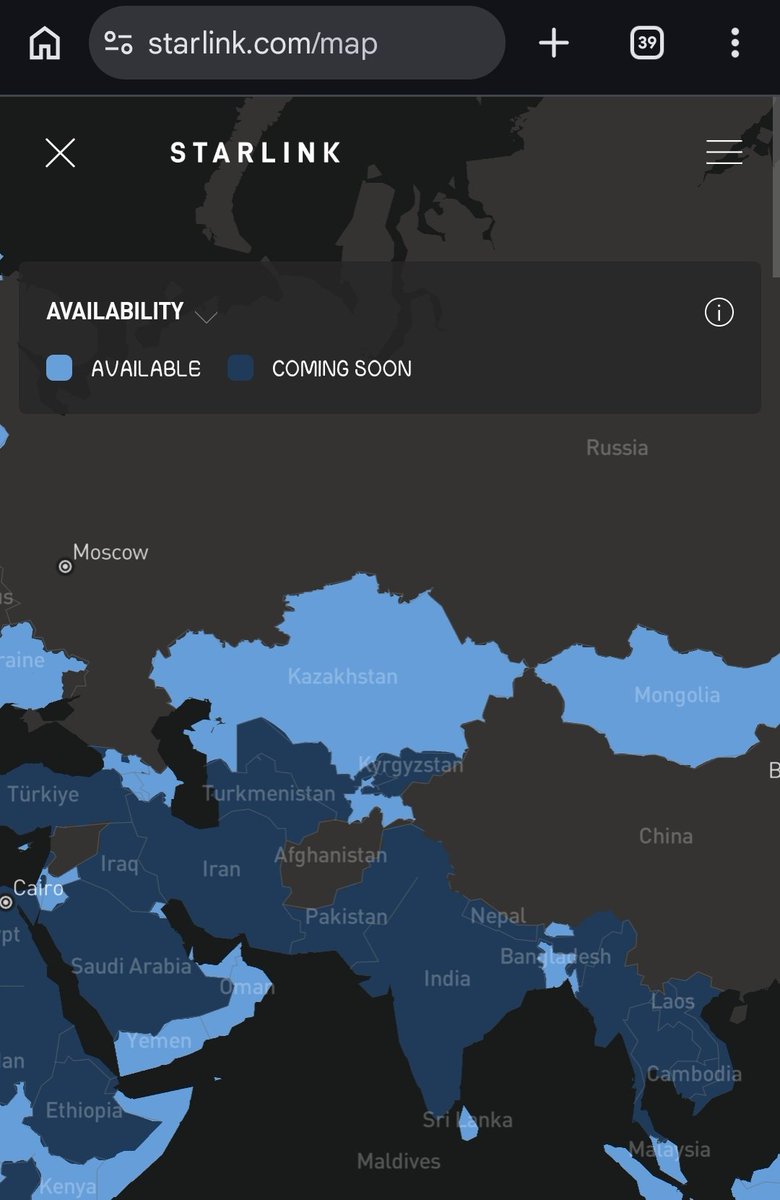
Task: Tap the starlink.com/map address bar
Action: tap(297, 43)
